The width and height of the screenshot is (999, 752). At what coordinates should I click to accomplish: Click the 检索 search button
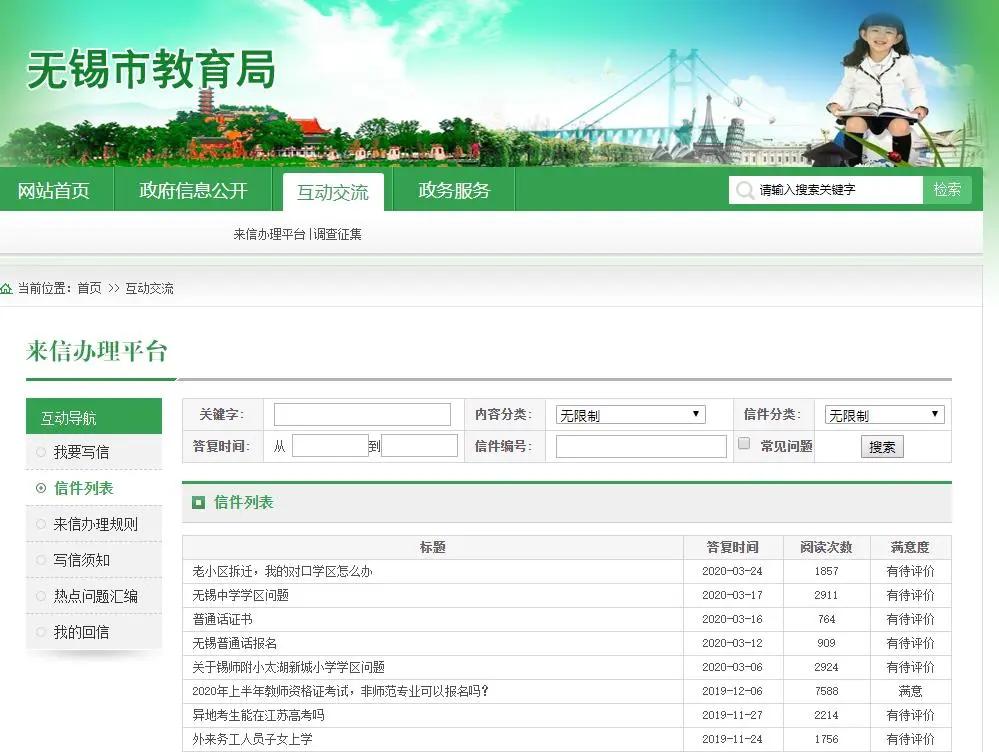pos(945,189)
